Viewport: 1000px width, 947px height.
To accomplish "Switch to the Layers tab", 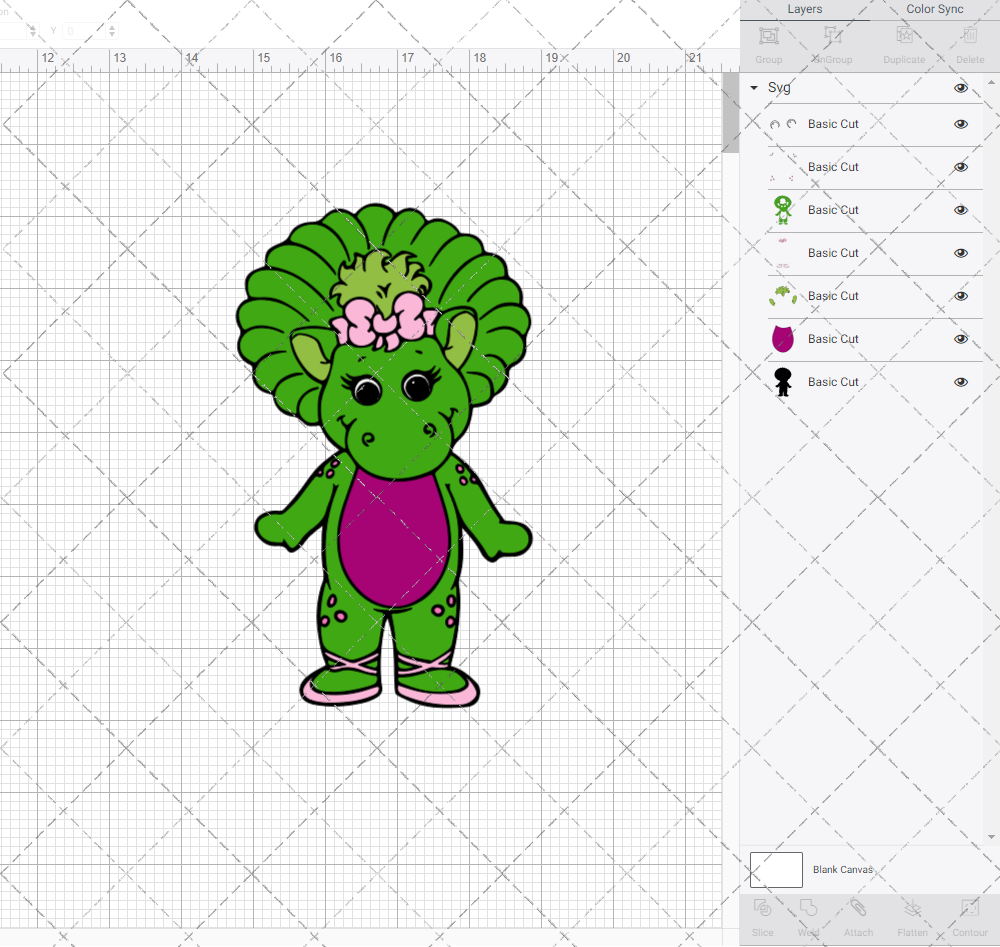I will coord(805,9).
